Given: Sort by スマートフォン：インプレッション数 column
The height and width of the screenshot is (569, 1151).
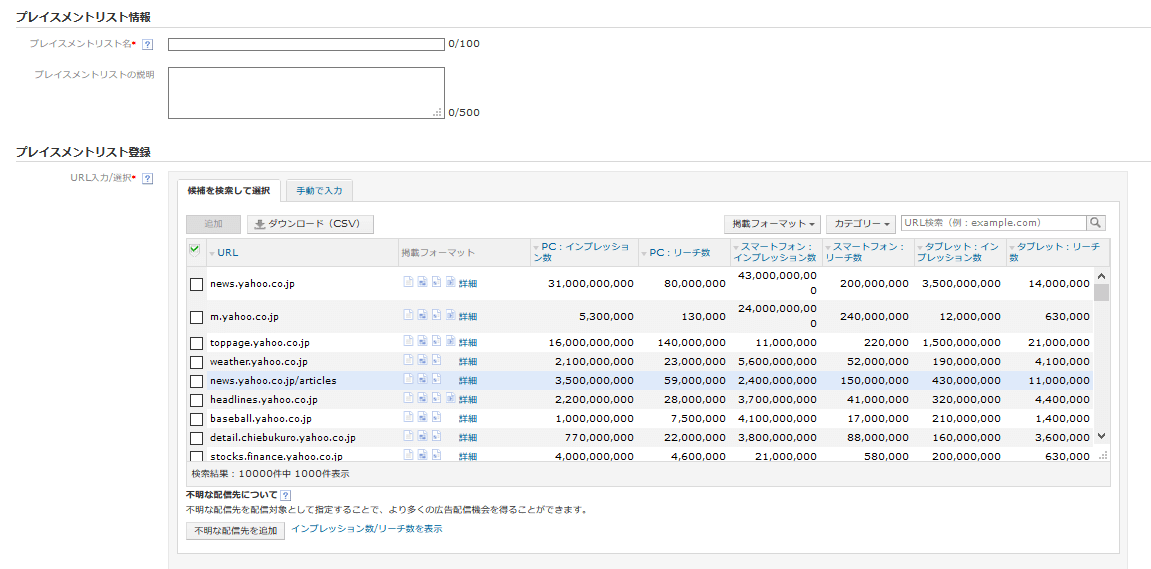Looking at the screenshot, I should click(775, 253).
